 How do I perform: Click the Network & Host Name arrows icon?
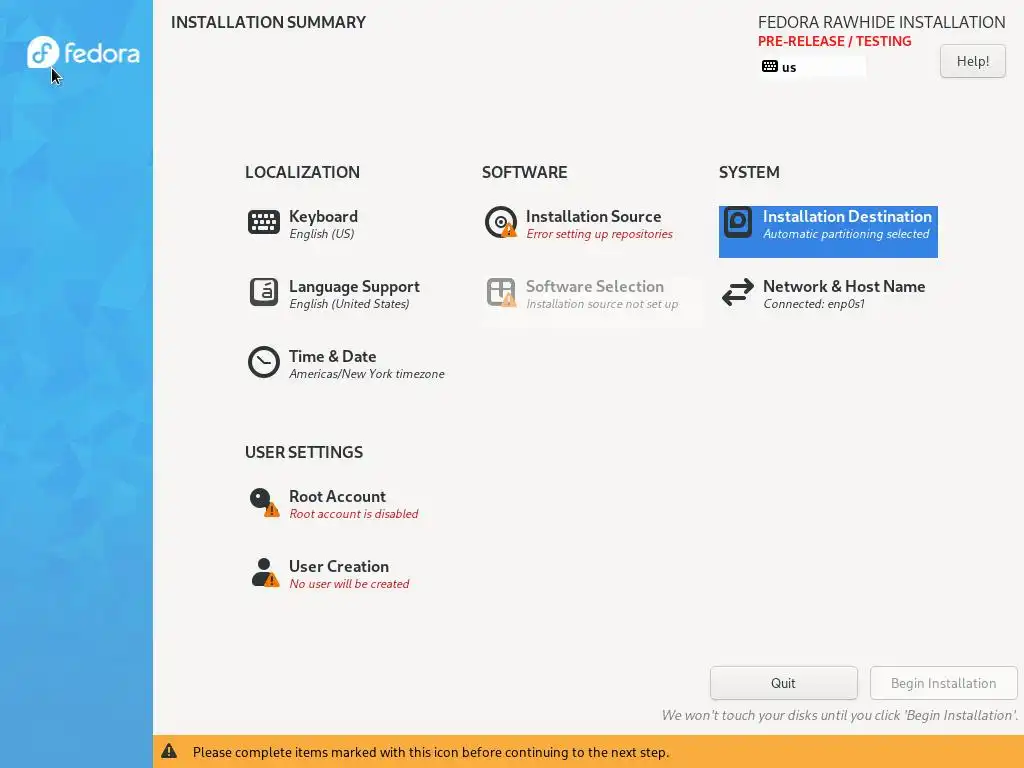pyautogui.click(x=738, y=292)
